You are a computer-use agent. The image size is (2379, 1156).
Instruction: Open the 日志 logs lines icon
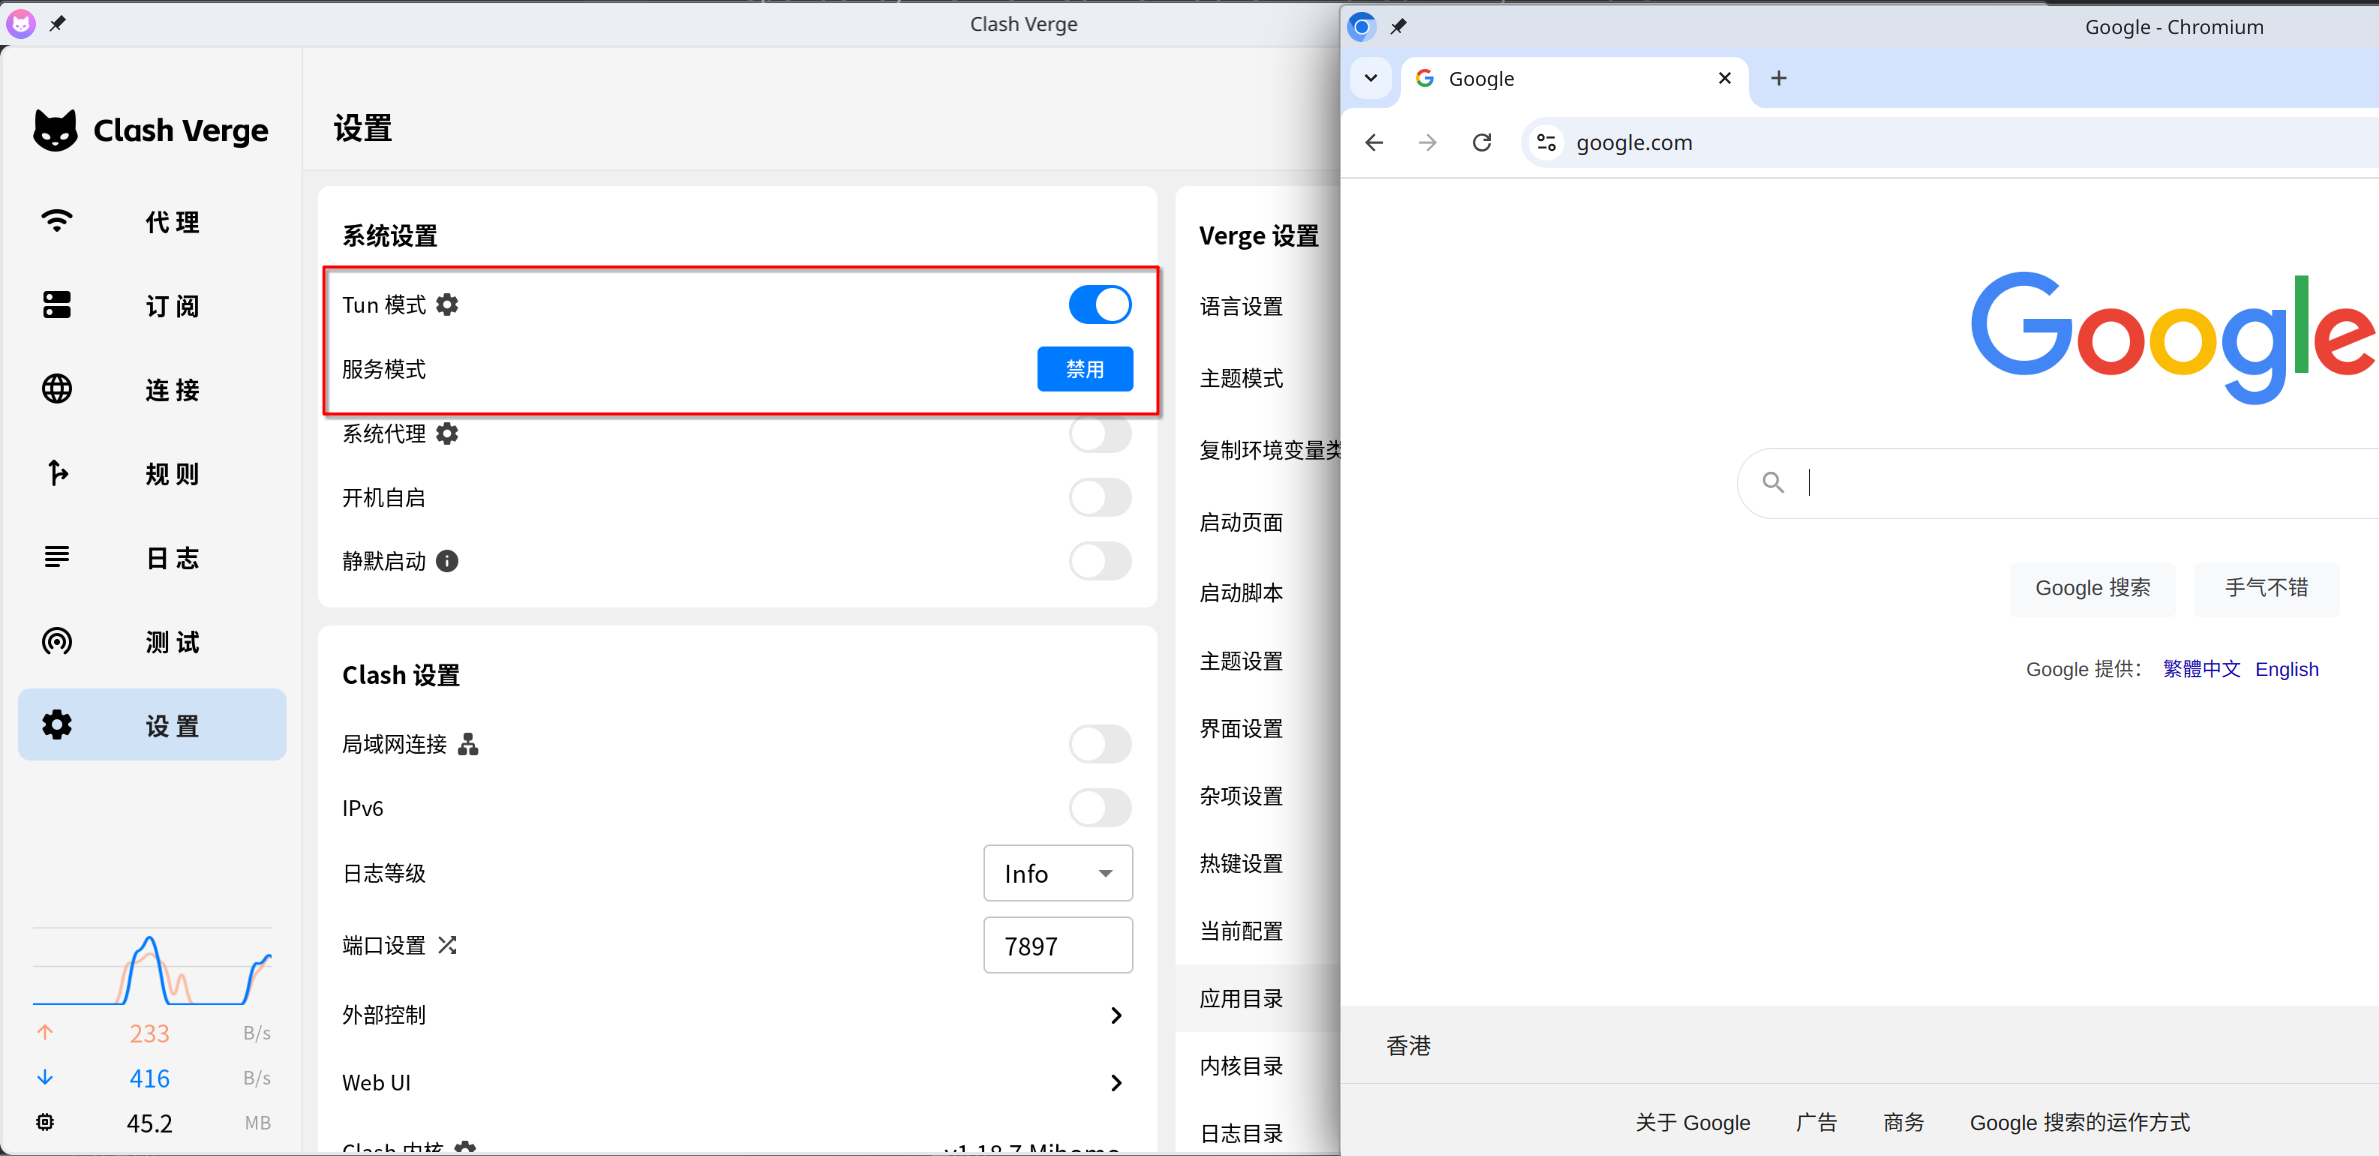57,557
